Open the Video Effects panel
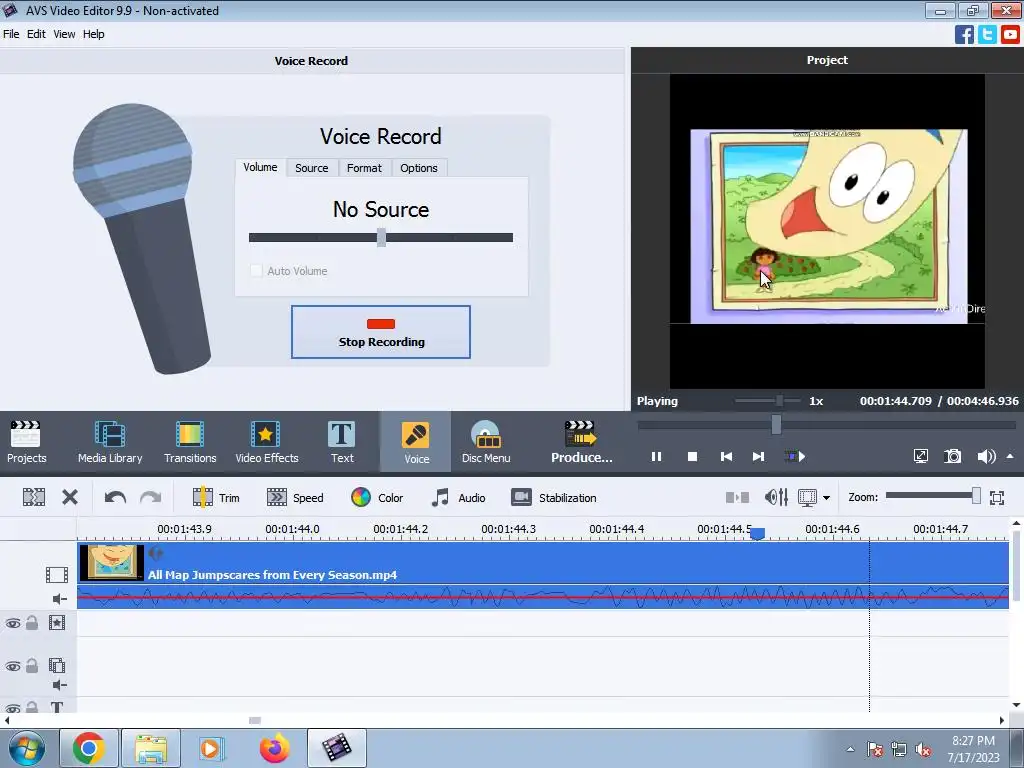 click(266, 442)
